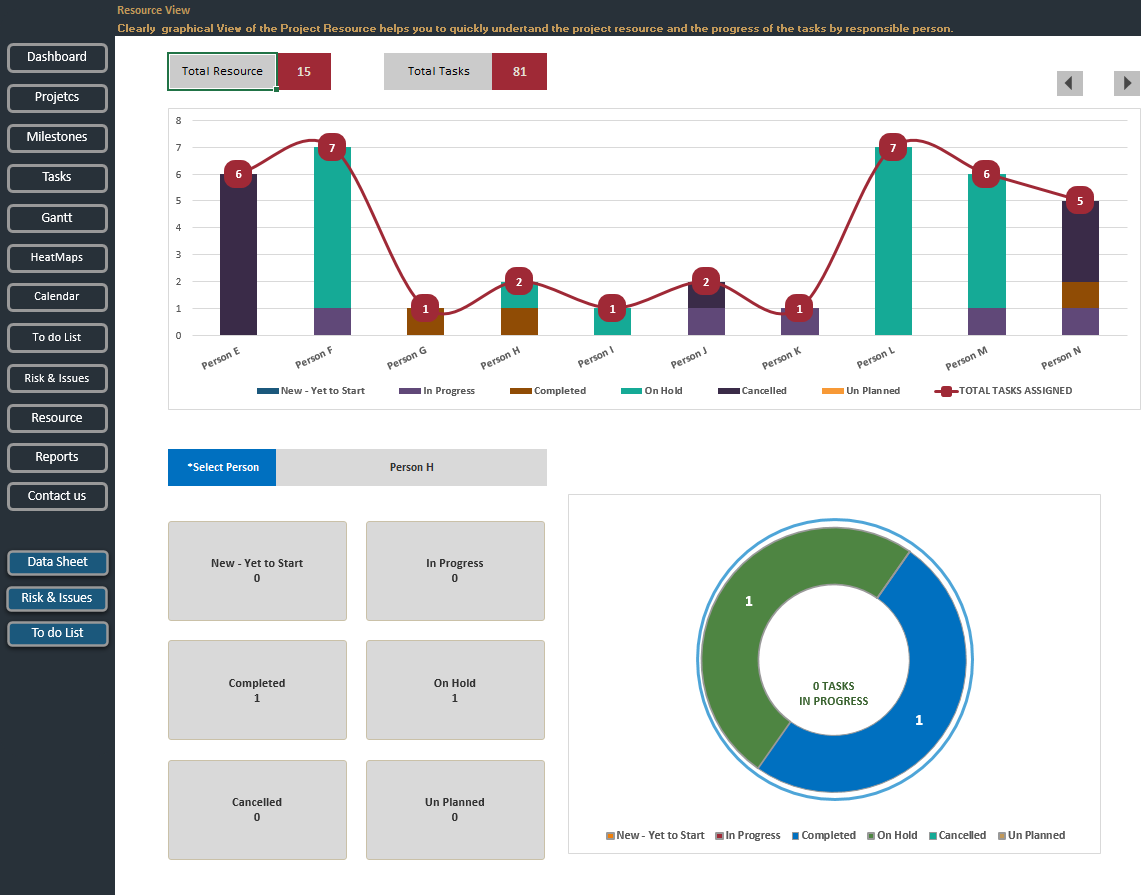The image size is (1141, 895).
Task: Select the Person H filter tab
Action: (x=411, y=467)
